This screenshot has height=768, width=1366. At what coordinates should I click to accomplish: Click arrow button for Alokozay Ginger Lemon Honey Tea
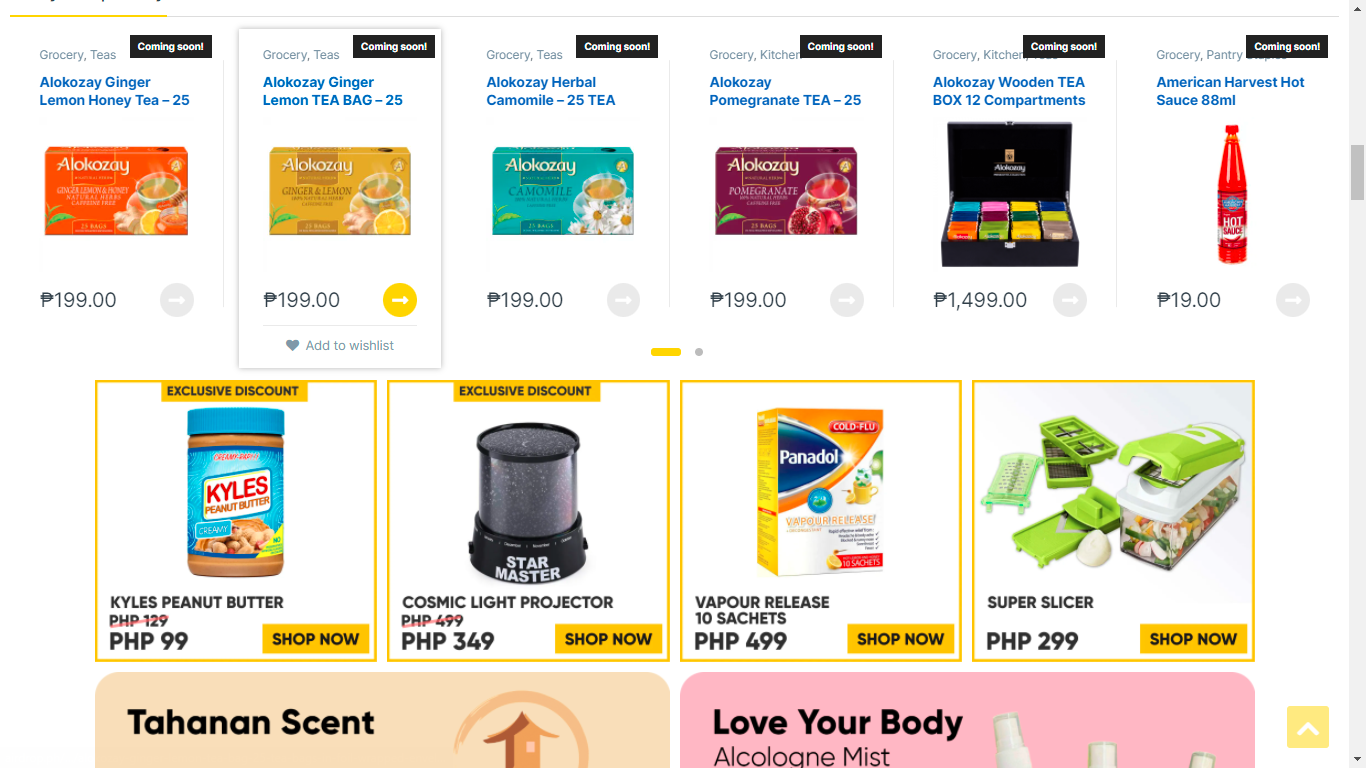click(177, 300)
